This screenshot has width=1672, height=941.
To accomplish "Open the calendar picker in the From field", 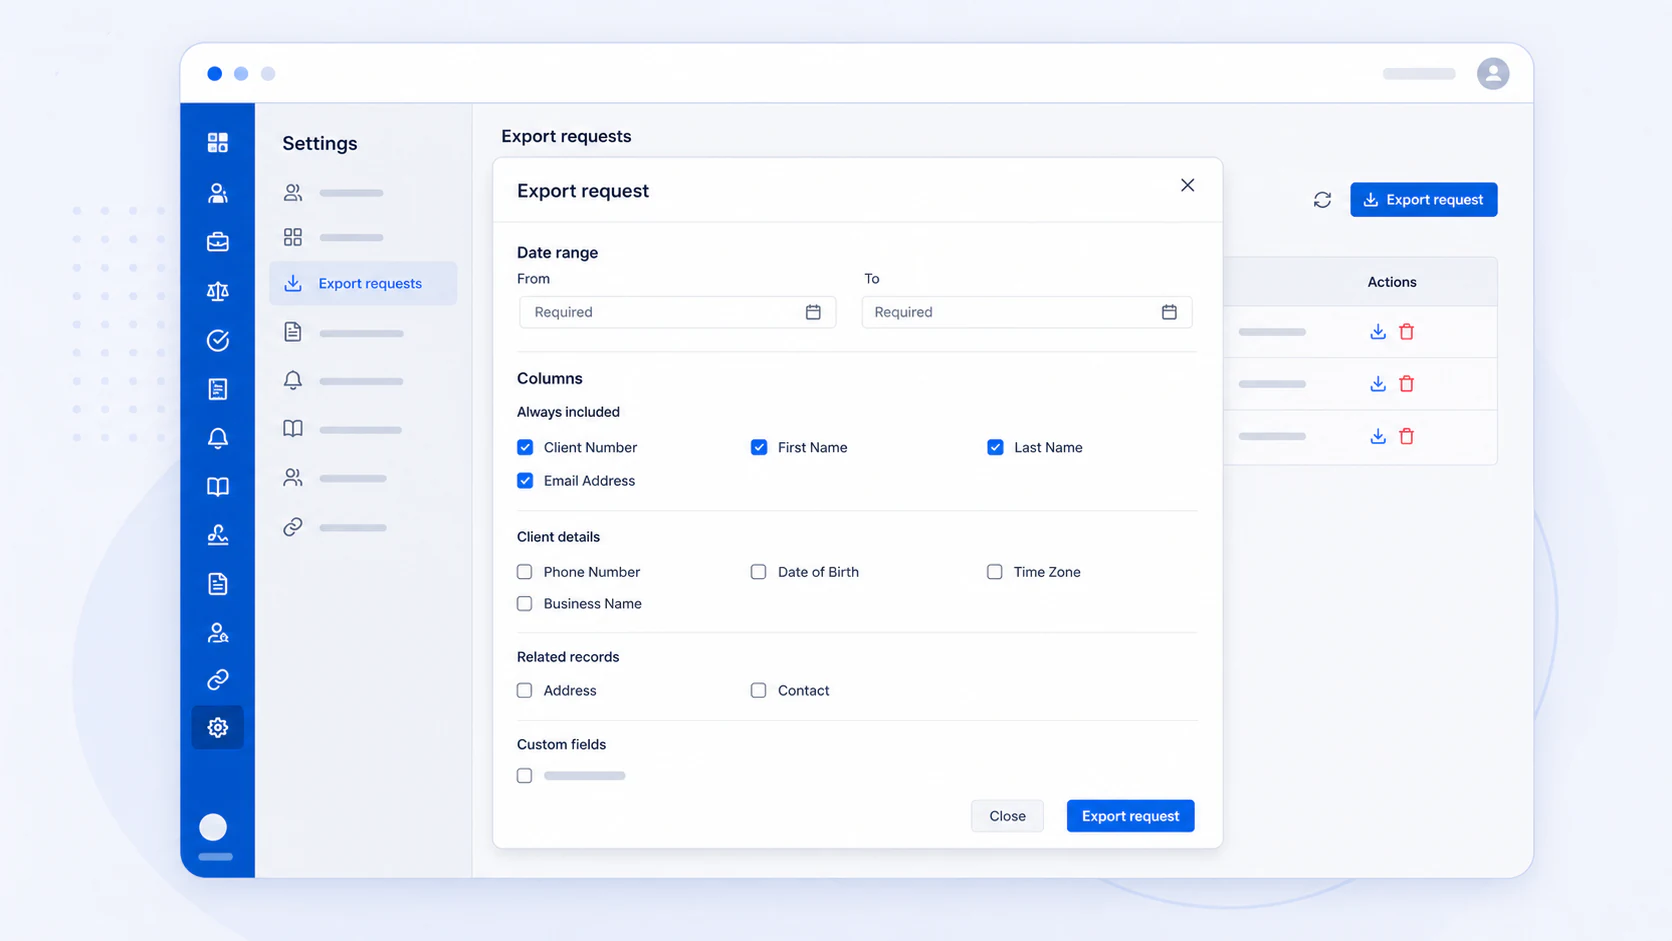I will point(813,312).
